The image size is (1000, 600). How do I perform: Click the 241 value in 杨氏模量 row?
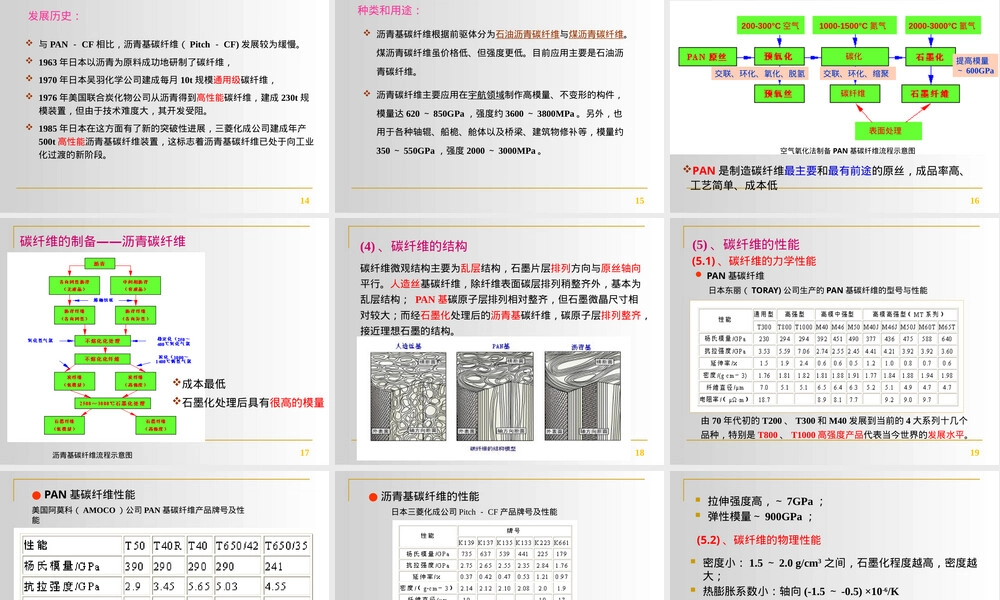[274, 566]
